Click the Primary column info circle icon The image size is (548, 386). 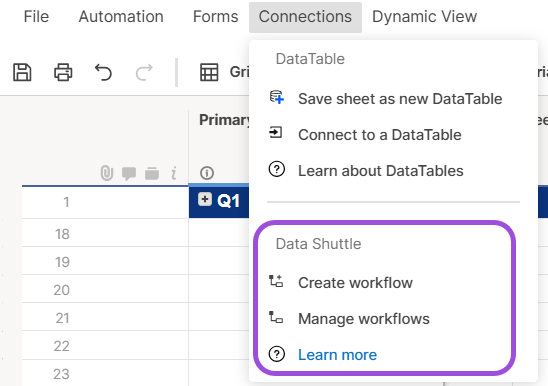coord(207,173)
